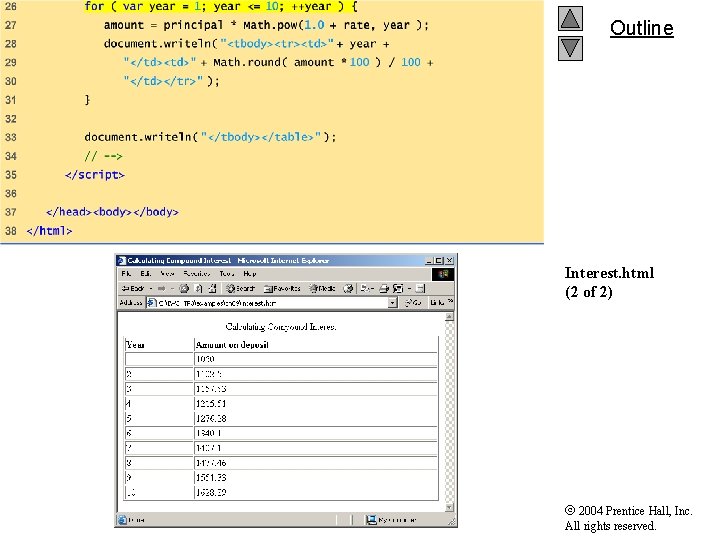The width and height of the screenshot is (720, 540).
Task: Click the Go button beside the Address bar
Action: (x=413, y=303)
